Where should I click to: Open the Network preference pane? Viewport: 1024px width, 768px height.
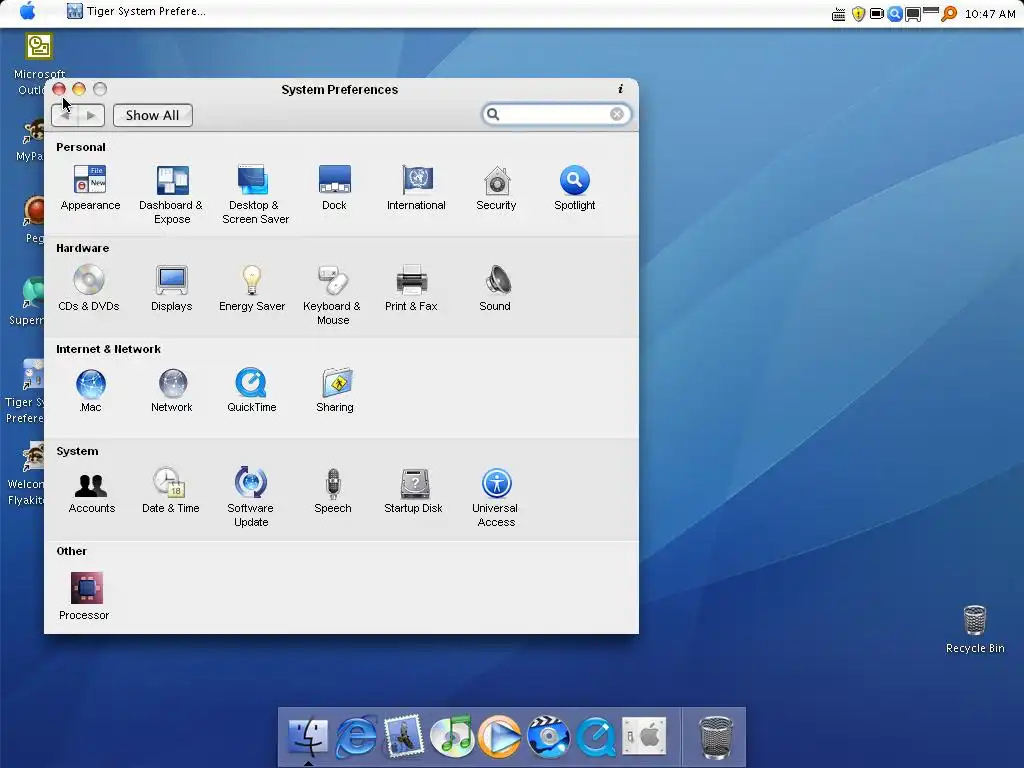point(172,391)
